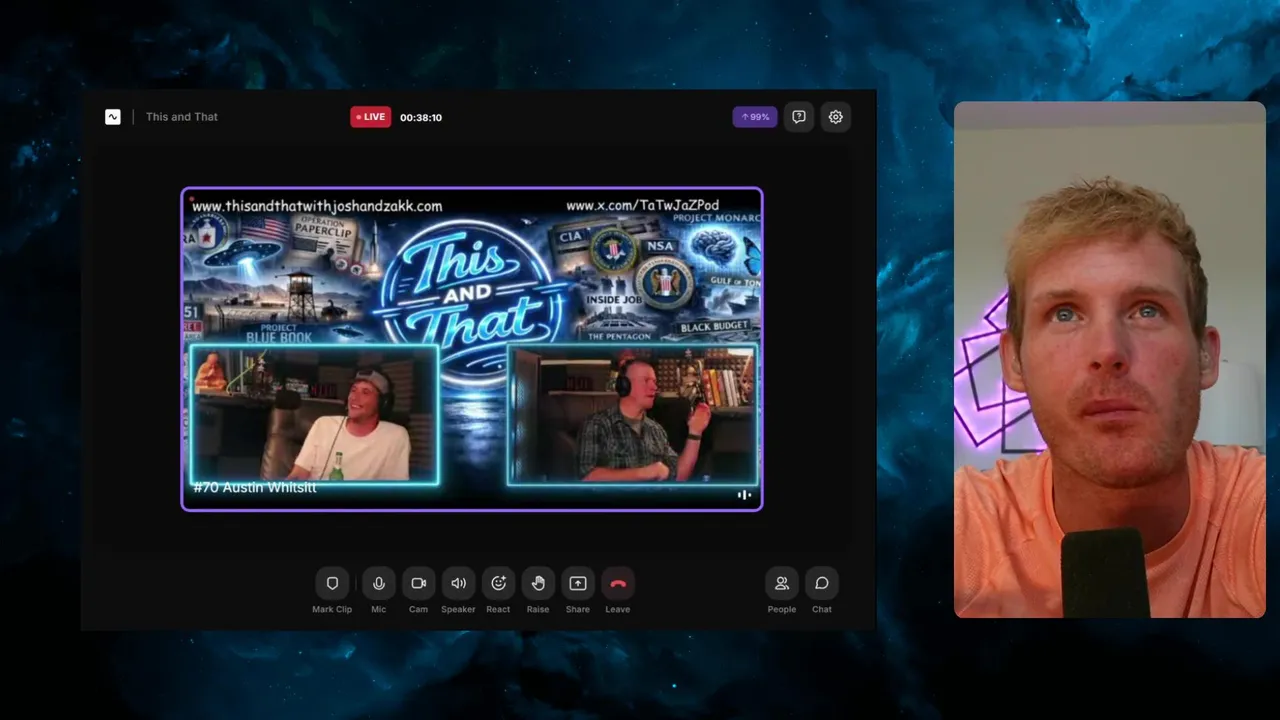Click the 99% connection quality badge
This screenshot has height=720, width=1280.
755,117
